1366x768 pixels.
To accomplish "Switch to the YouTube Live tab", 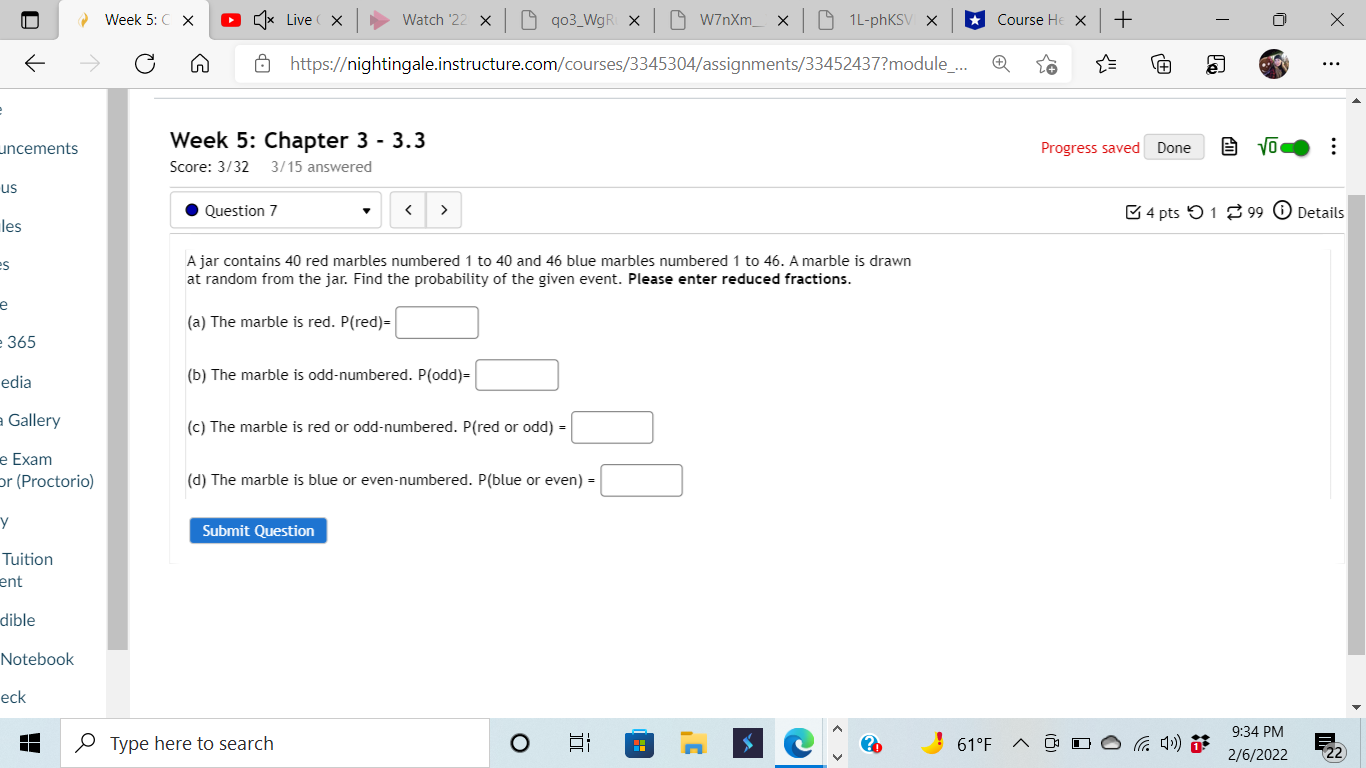I will 284,20.
